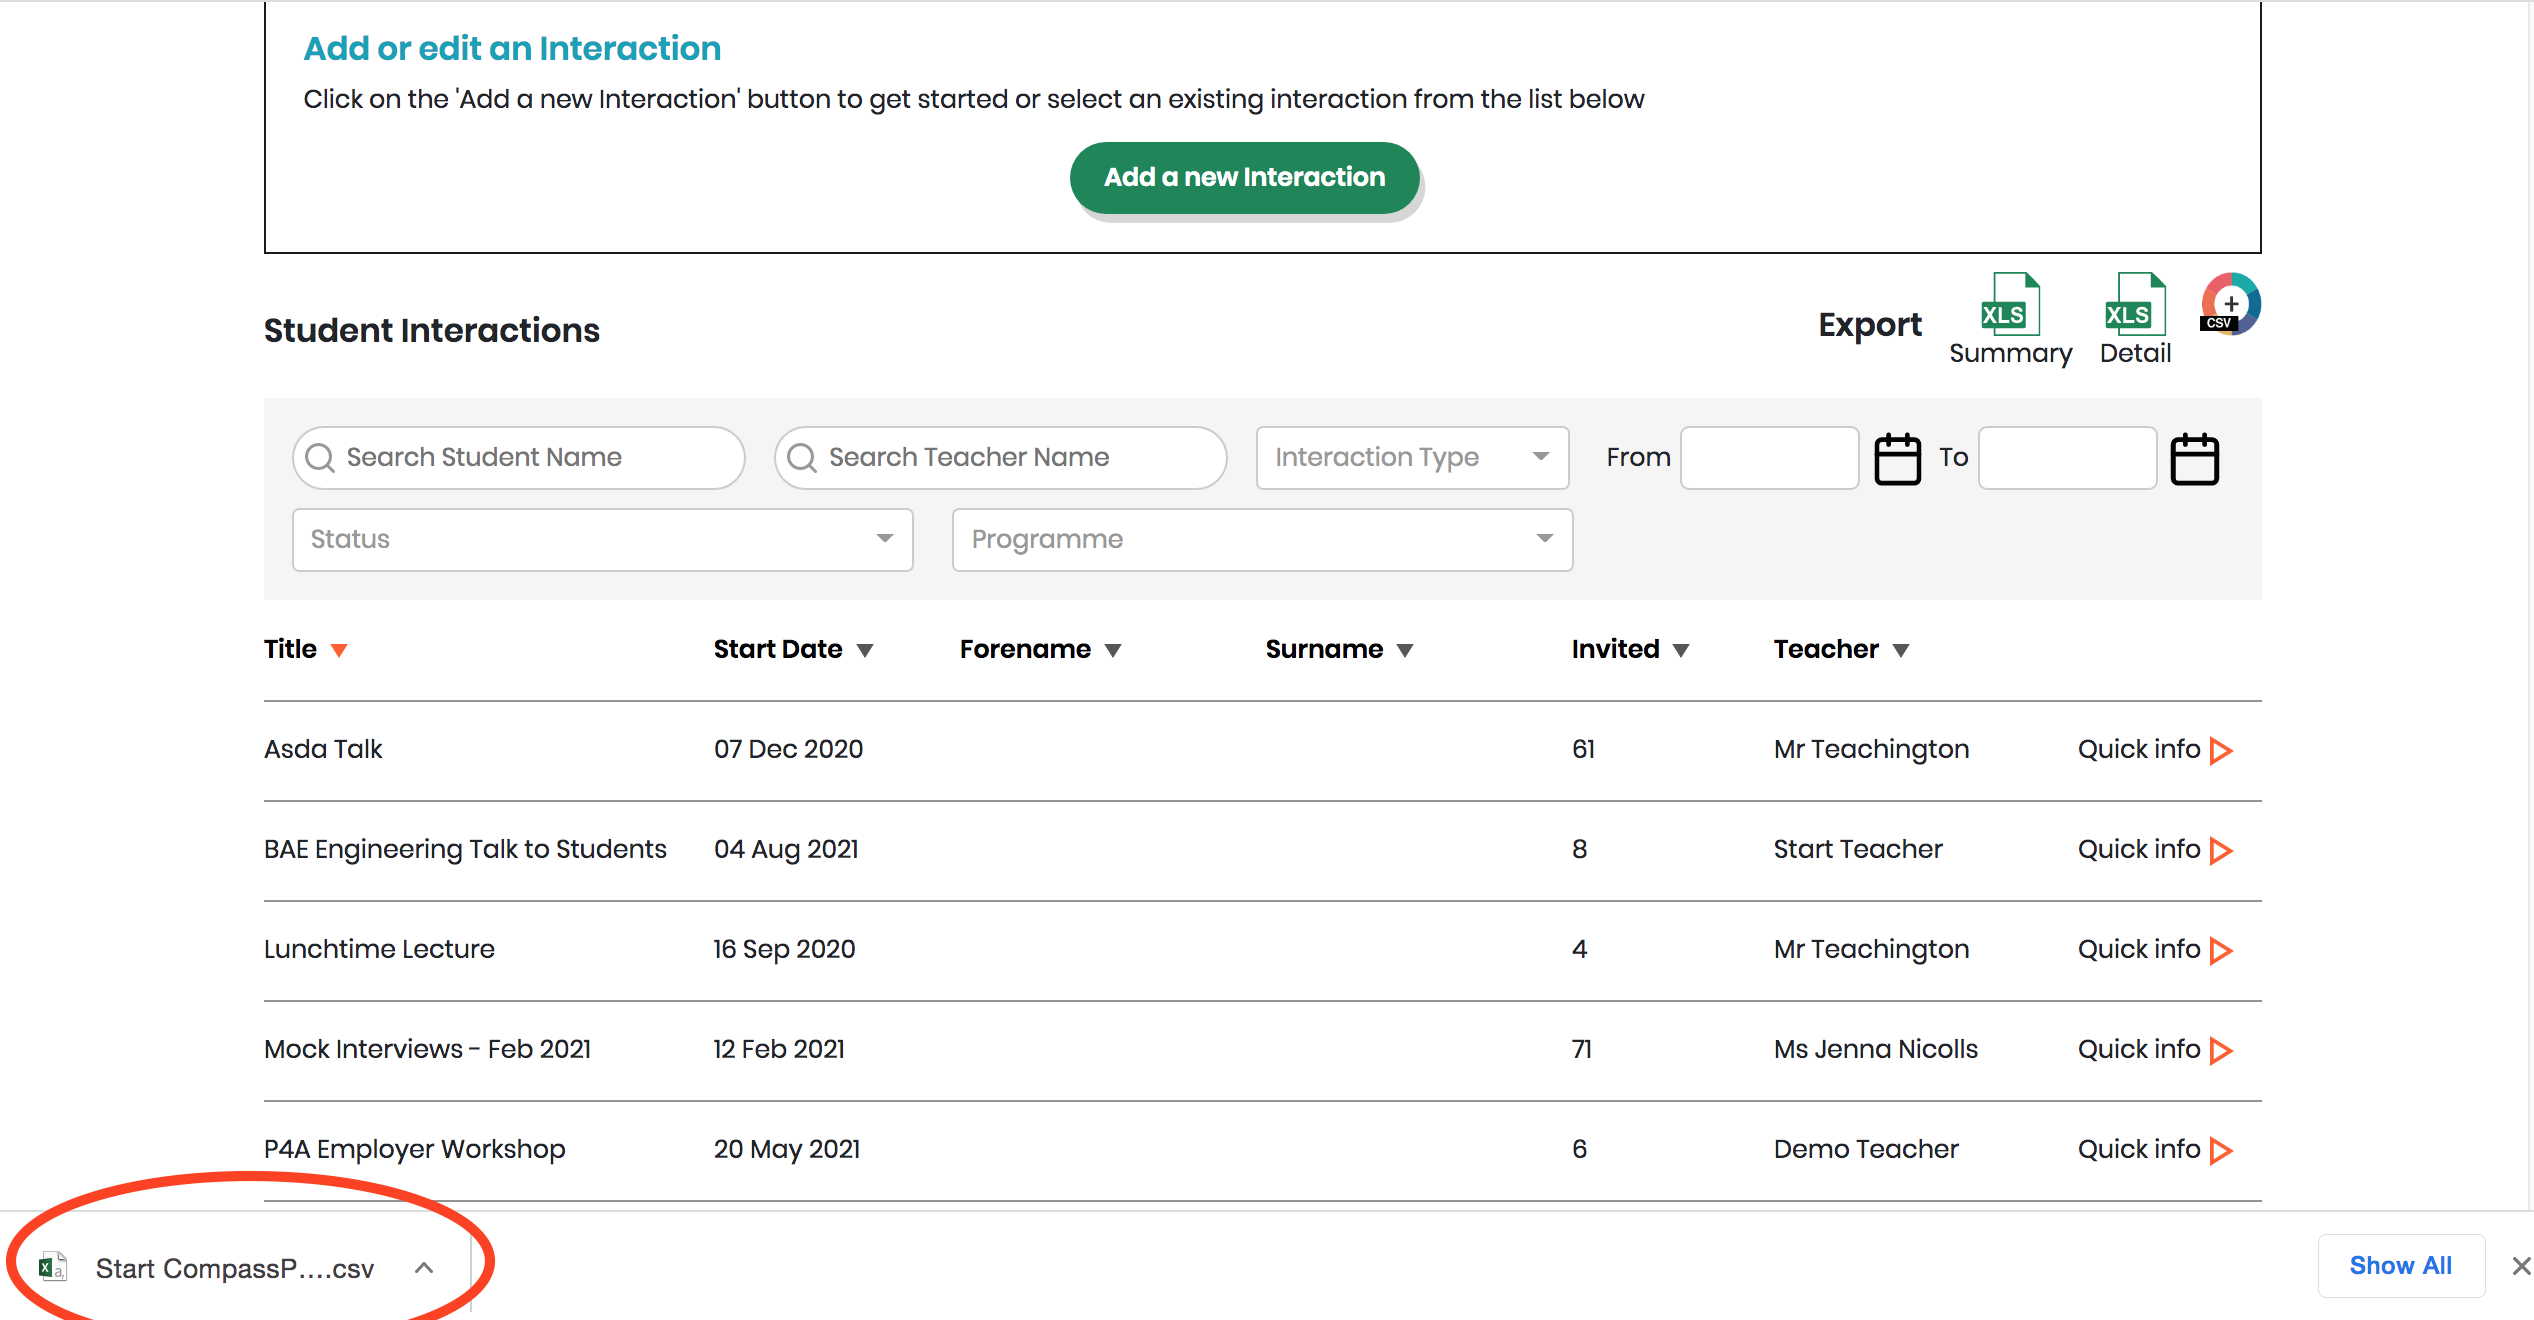Click the Search Teacher Name magnifier icon
Viewport: 2534px width, 1320px height.
click(x=802, y=458)
